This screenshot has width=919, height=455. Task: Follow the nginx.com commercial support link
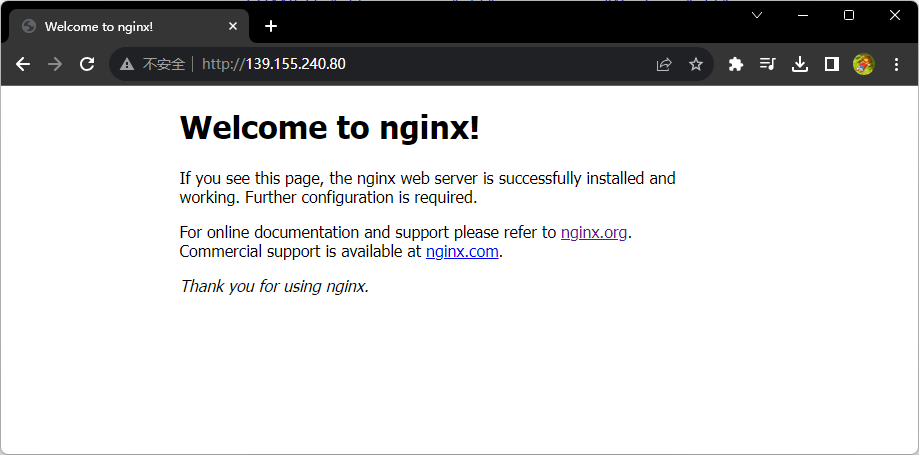tap(462, 251)
